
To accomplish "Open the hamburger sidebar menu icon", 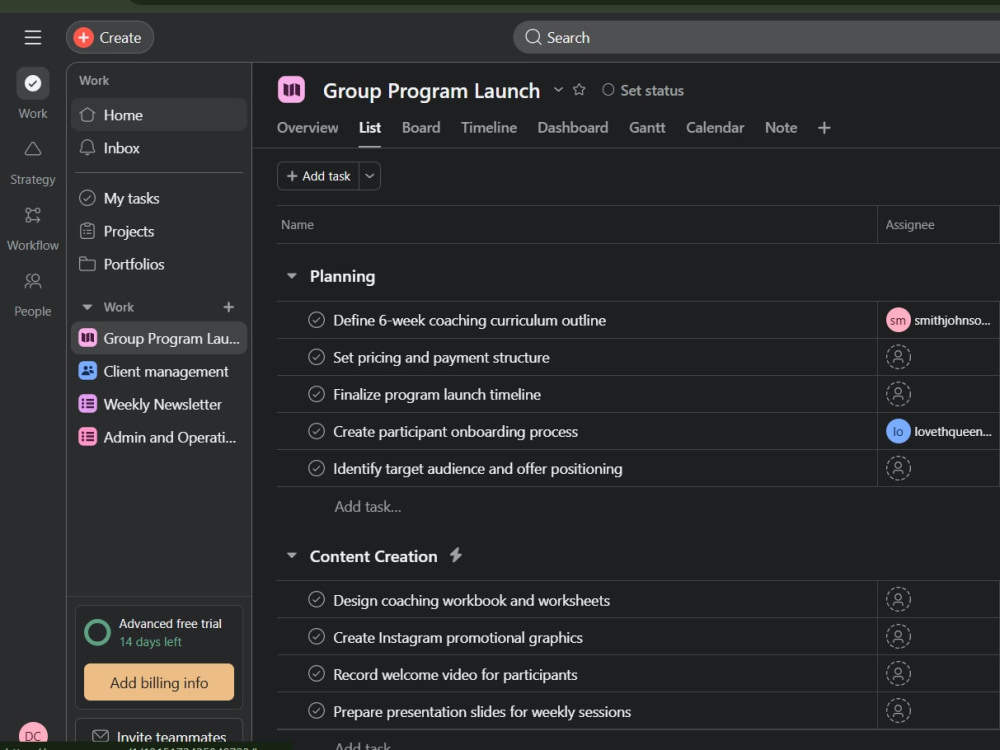I will pos(33,38).
